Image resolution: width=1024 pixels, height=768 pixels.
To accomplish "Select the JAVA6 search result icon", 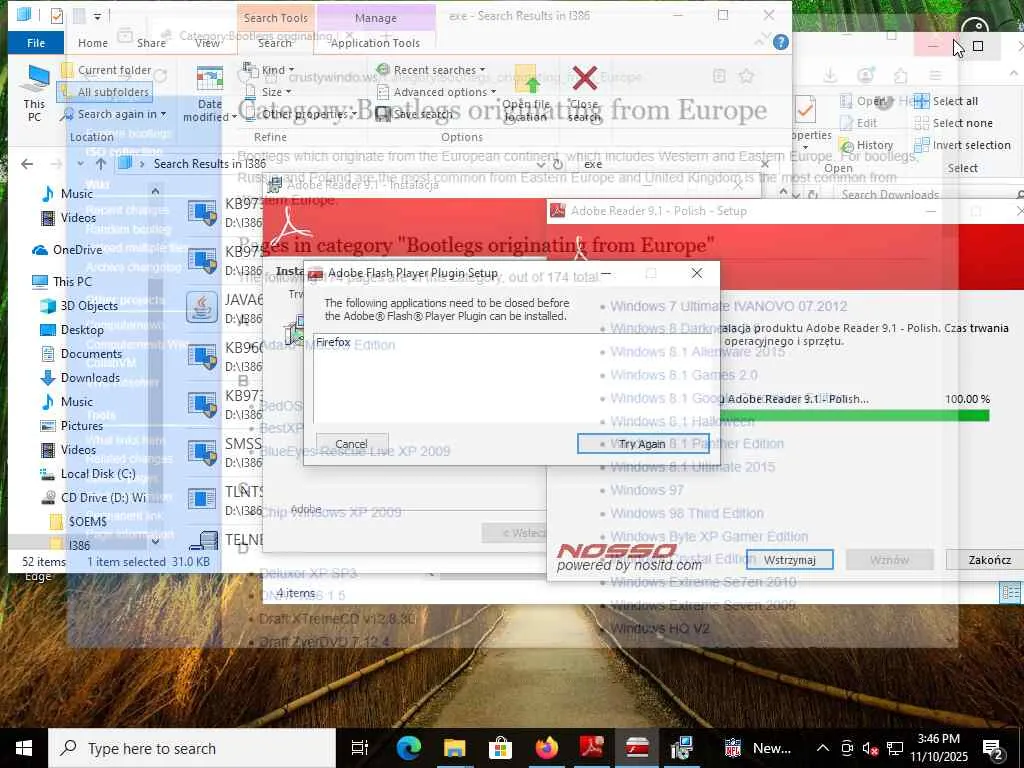I will 202,307.
